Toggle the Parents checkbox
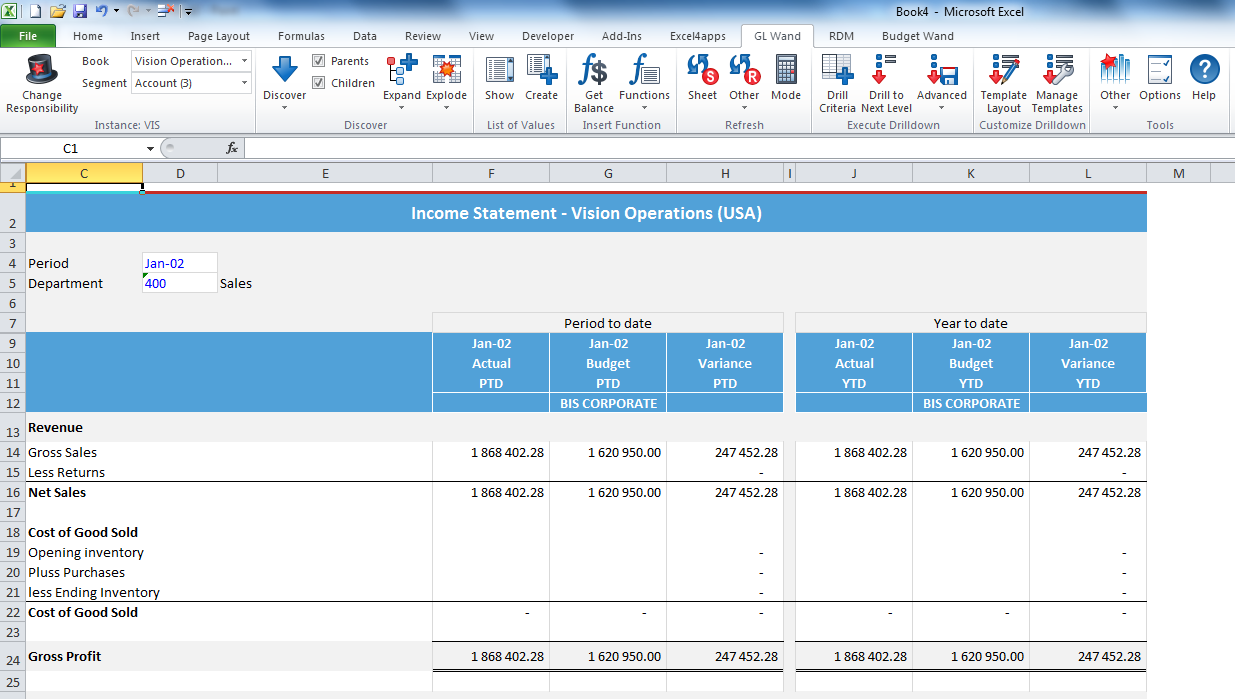This screenshot has height=699, width=1235. tap(318, 61)
